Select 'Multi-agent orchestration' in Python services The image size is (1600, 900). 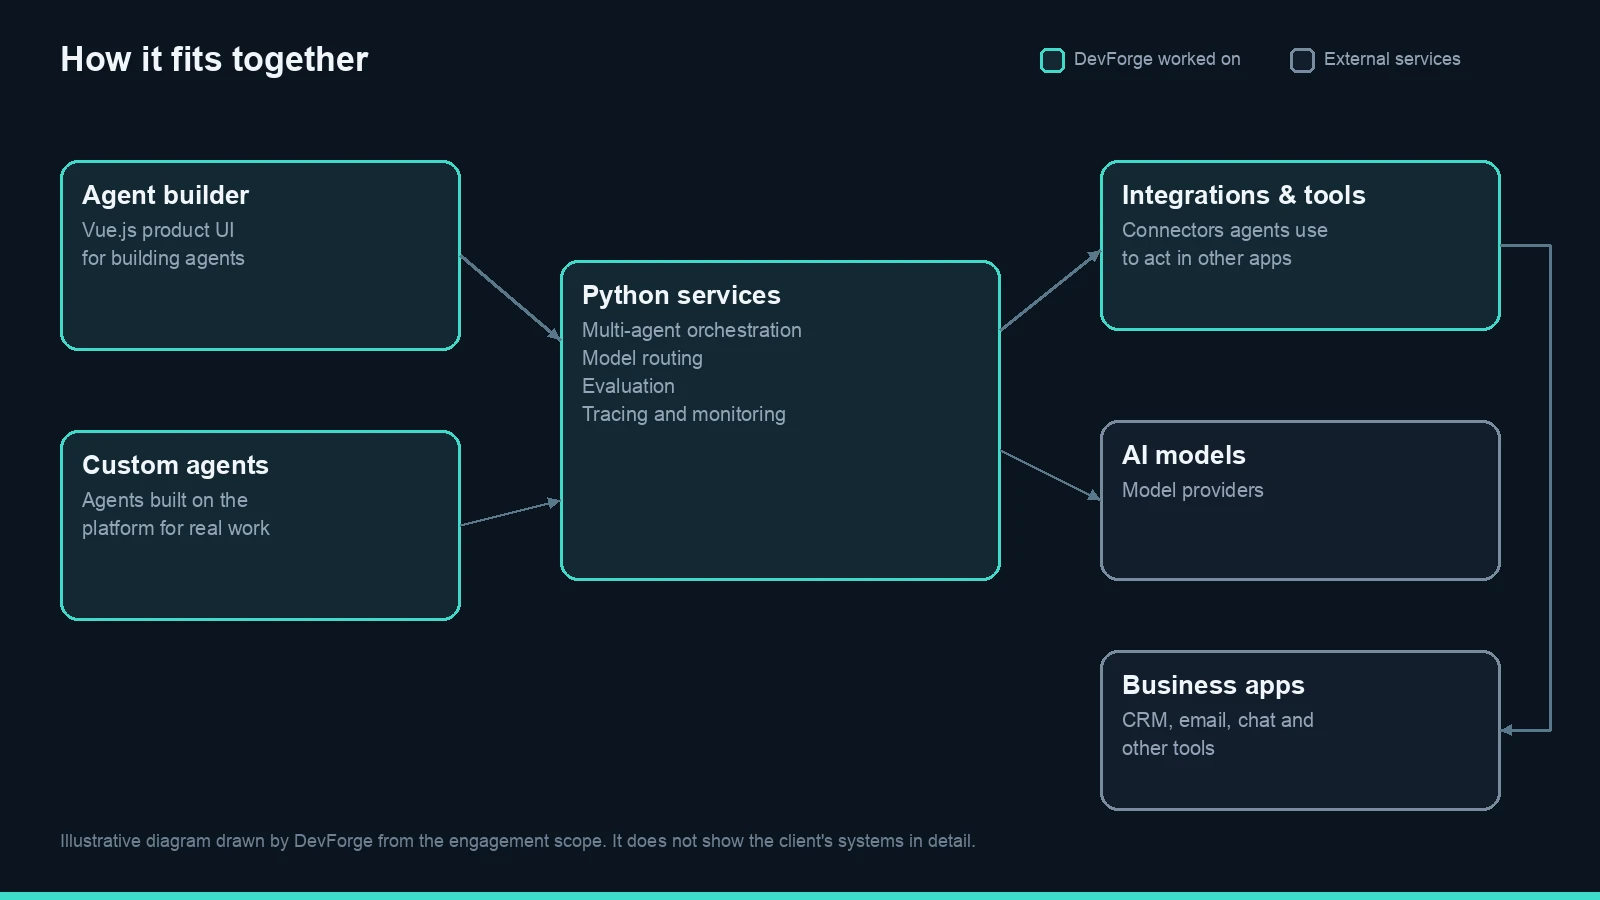click(x=692, y=330)
